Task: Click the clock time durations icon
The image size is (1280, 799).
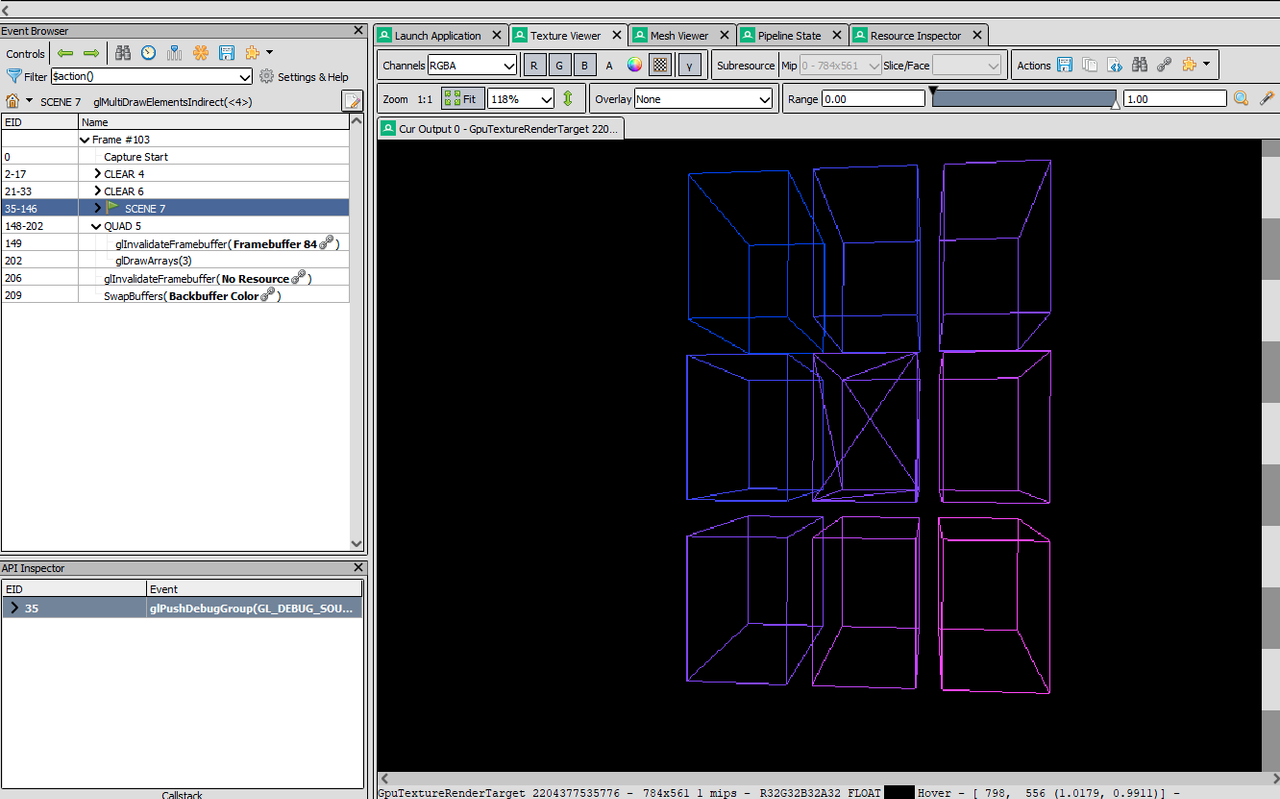Action: point(148,53)
